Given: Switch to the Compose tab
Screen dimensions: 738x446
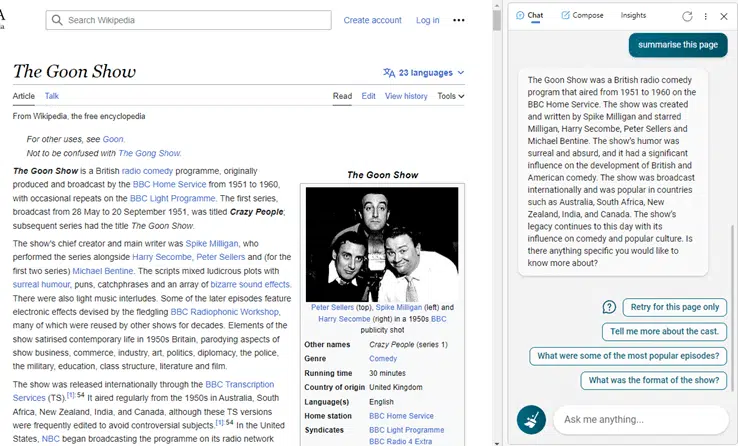Looking at the screenshot, I should pyautogui.click(x=582, y=16).
